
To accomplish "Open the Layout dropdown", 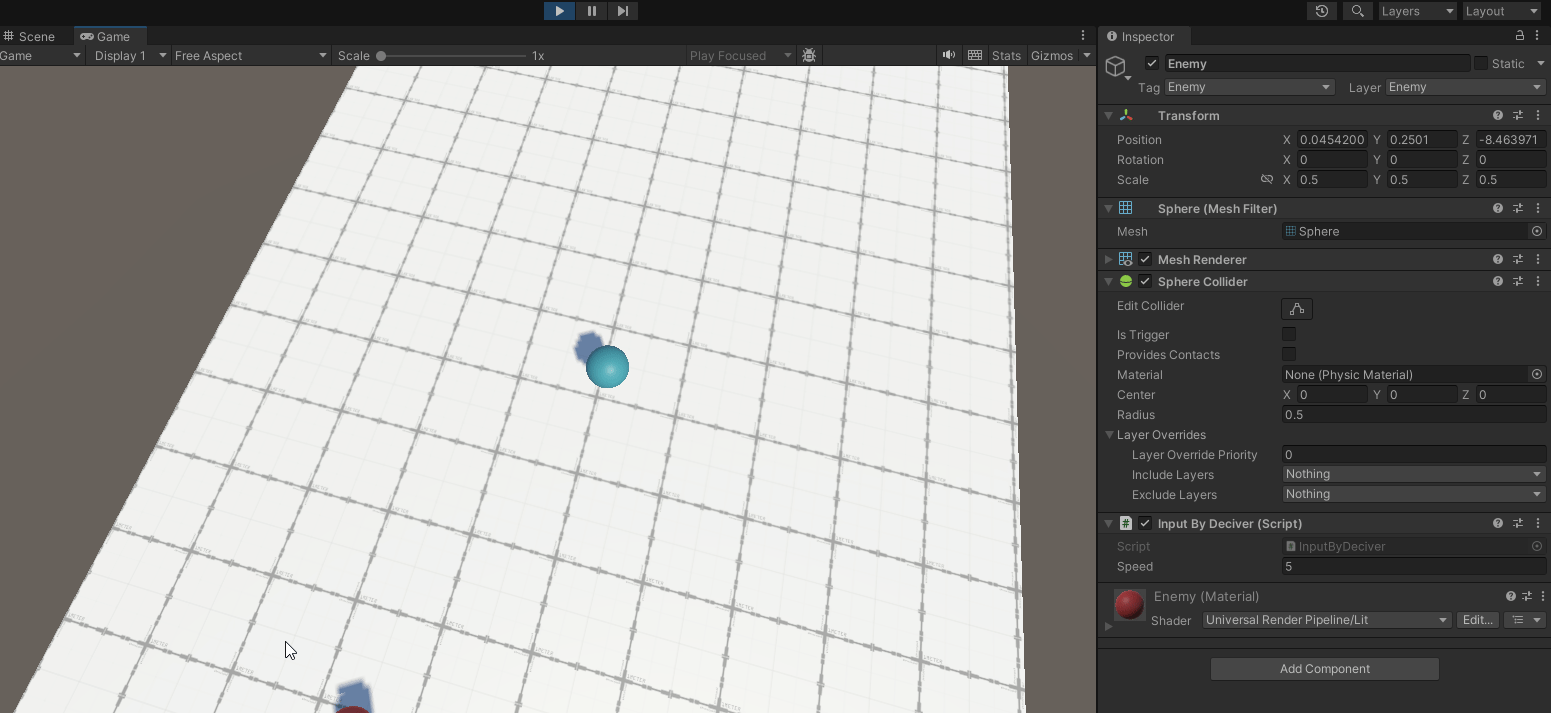I will point(1501,11).
